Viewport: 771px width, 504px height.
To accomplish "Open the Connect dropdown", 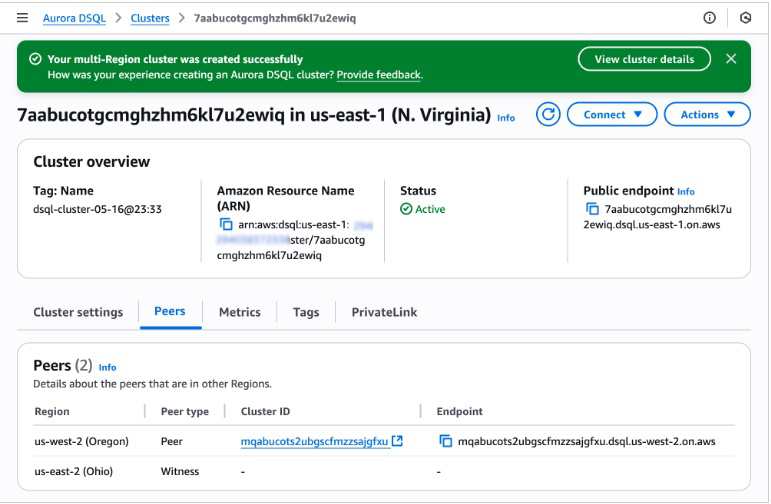I will tap(611, 115).
